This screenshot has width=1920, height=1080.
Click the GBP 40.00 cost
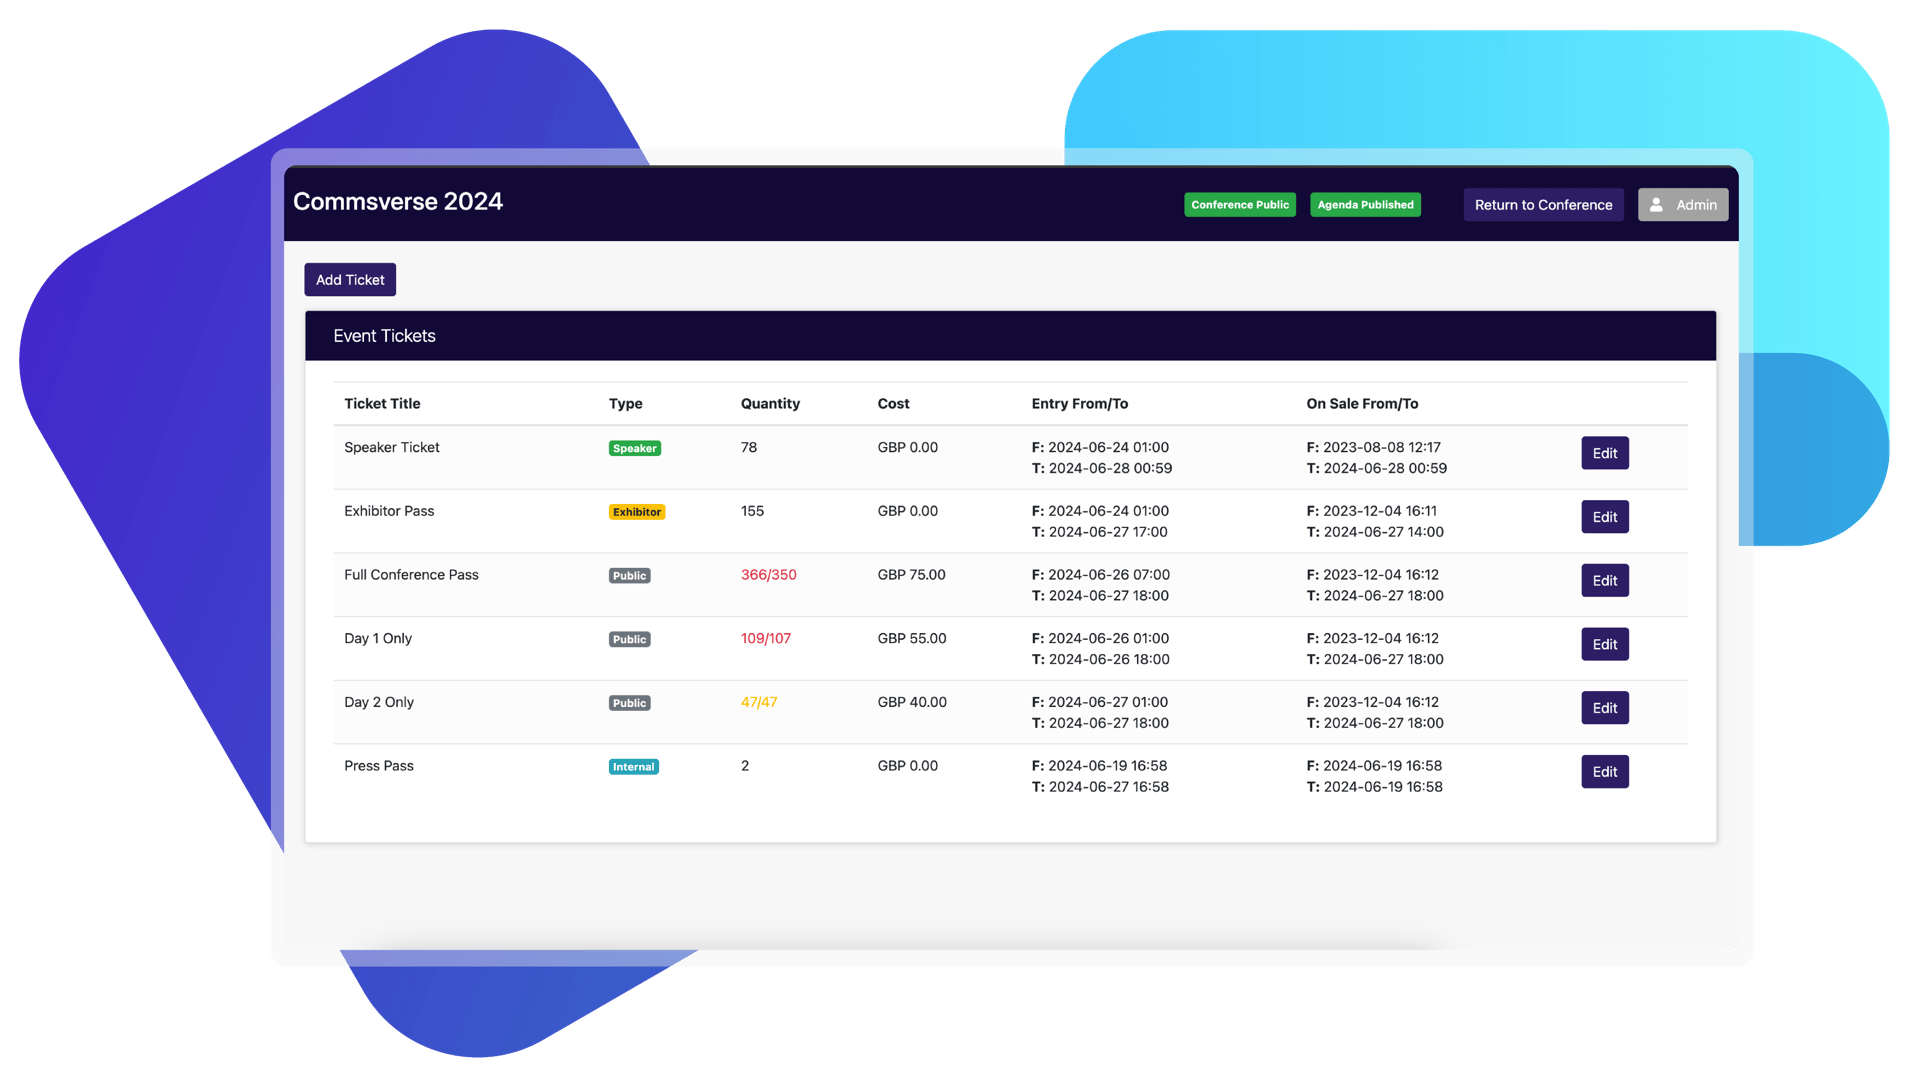[912, 703]
